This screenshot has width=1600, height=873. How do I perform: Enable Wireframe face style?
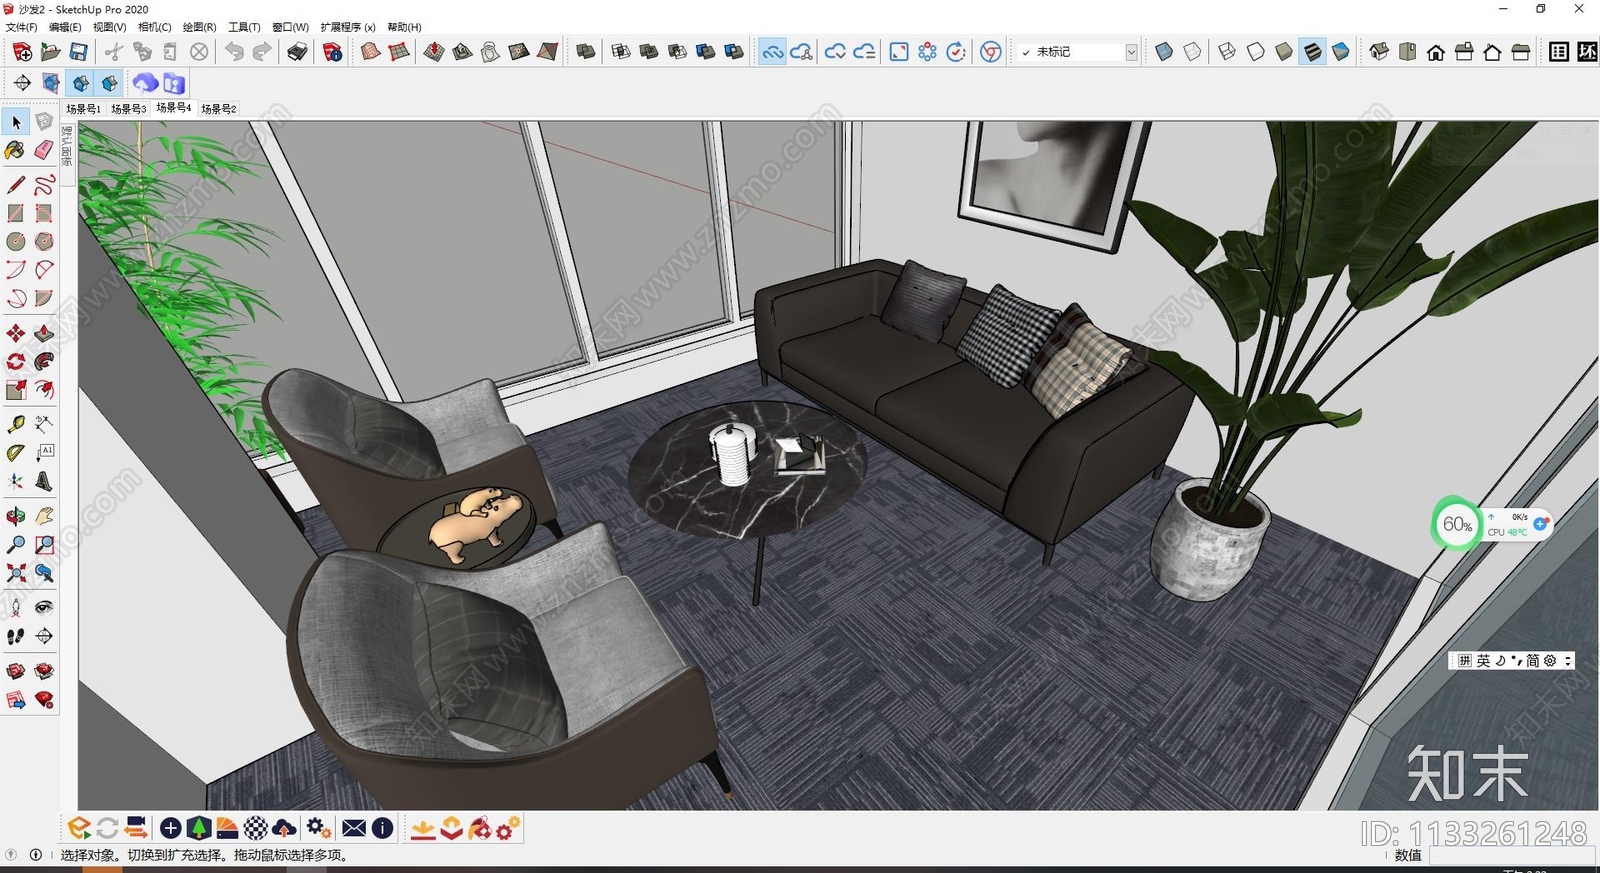(1227, 51)
